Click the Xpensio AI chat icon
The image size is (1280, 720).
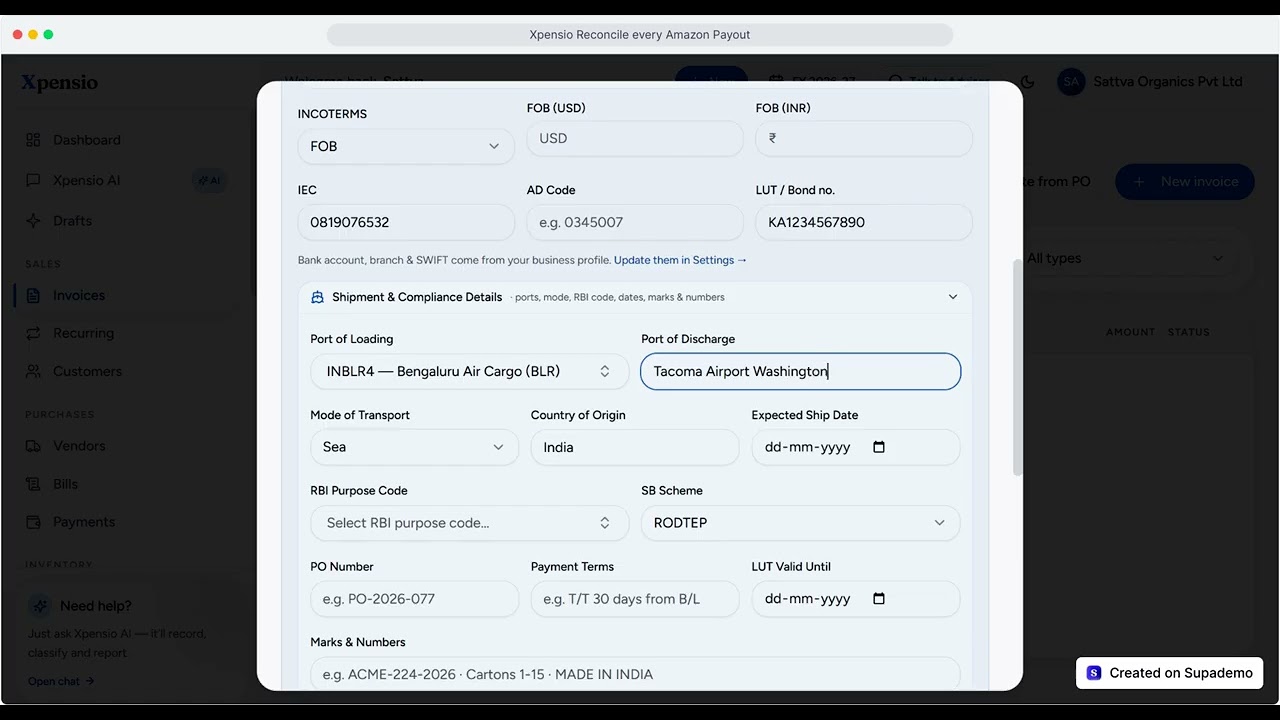pyautogui.click(x=34, y=181)
